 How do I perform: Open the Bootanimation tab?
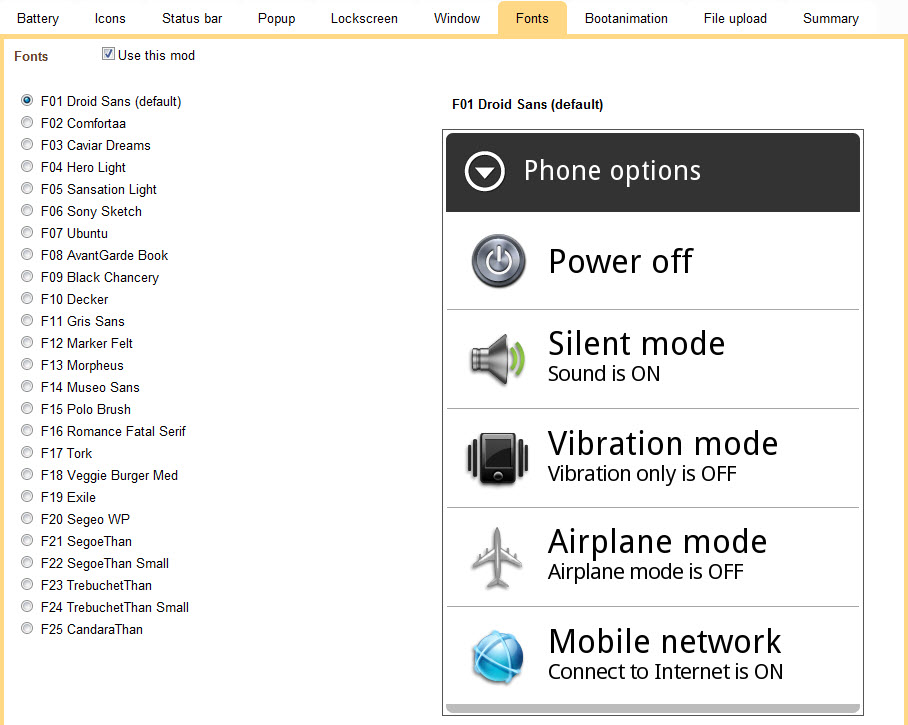tap(626, 19)
